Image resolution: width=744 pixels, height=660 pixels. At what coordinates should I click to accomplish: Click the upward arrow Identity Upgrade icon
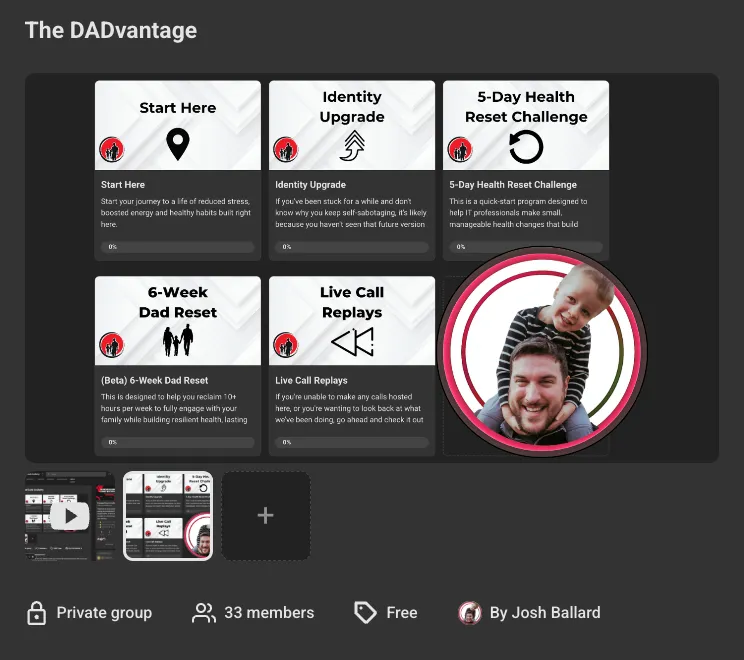[x=353, y=146]
